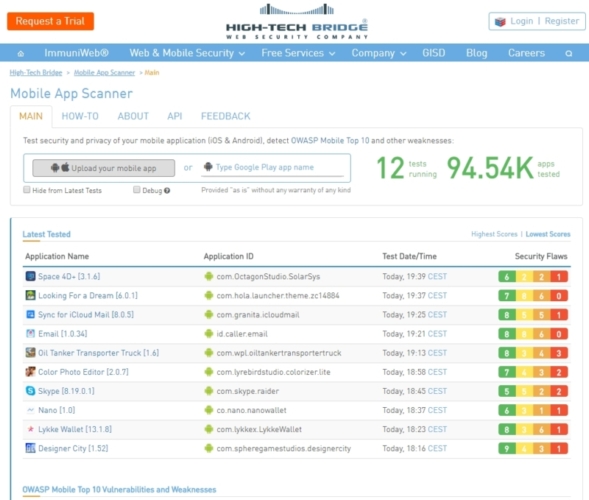This screenshot has height=500, width=589.
Task: Click High-Tech Bridge breadcrumb link
Action: click(36, 73)
